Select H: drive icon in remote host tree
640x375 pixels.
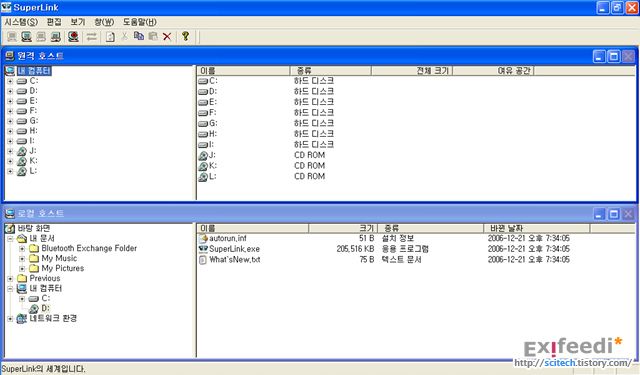click(x=22, y=131)
